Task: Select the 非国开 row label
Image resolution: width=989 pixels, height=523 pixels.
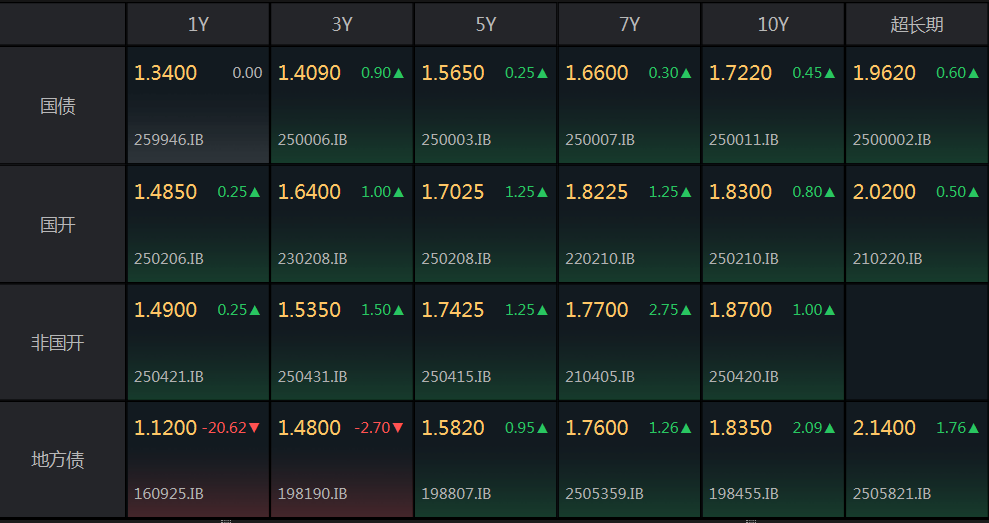Action: pyautogui.click(x=58, y=342)
